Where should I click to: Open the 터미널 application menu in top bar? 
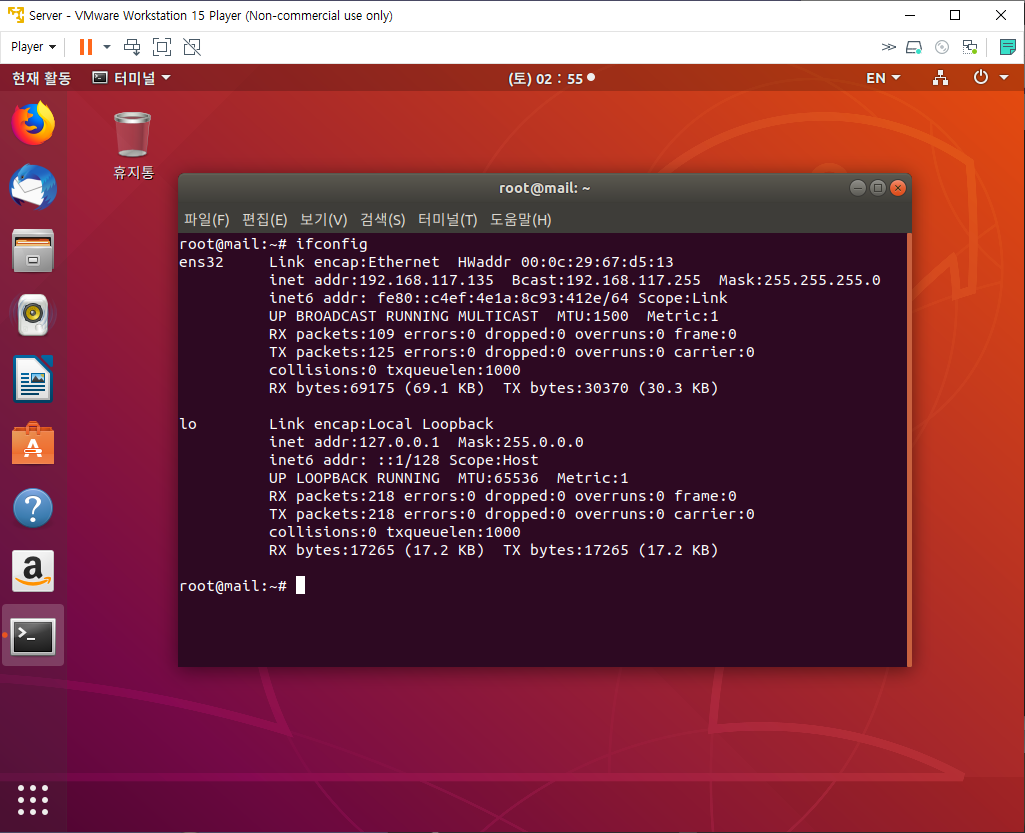click(131, 78)
